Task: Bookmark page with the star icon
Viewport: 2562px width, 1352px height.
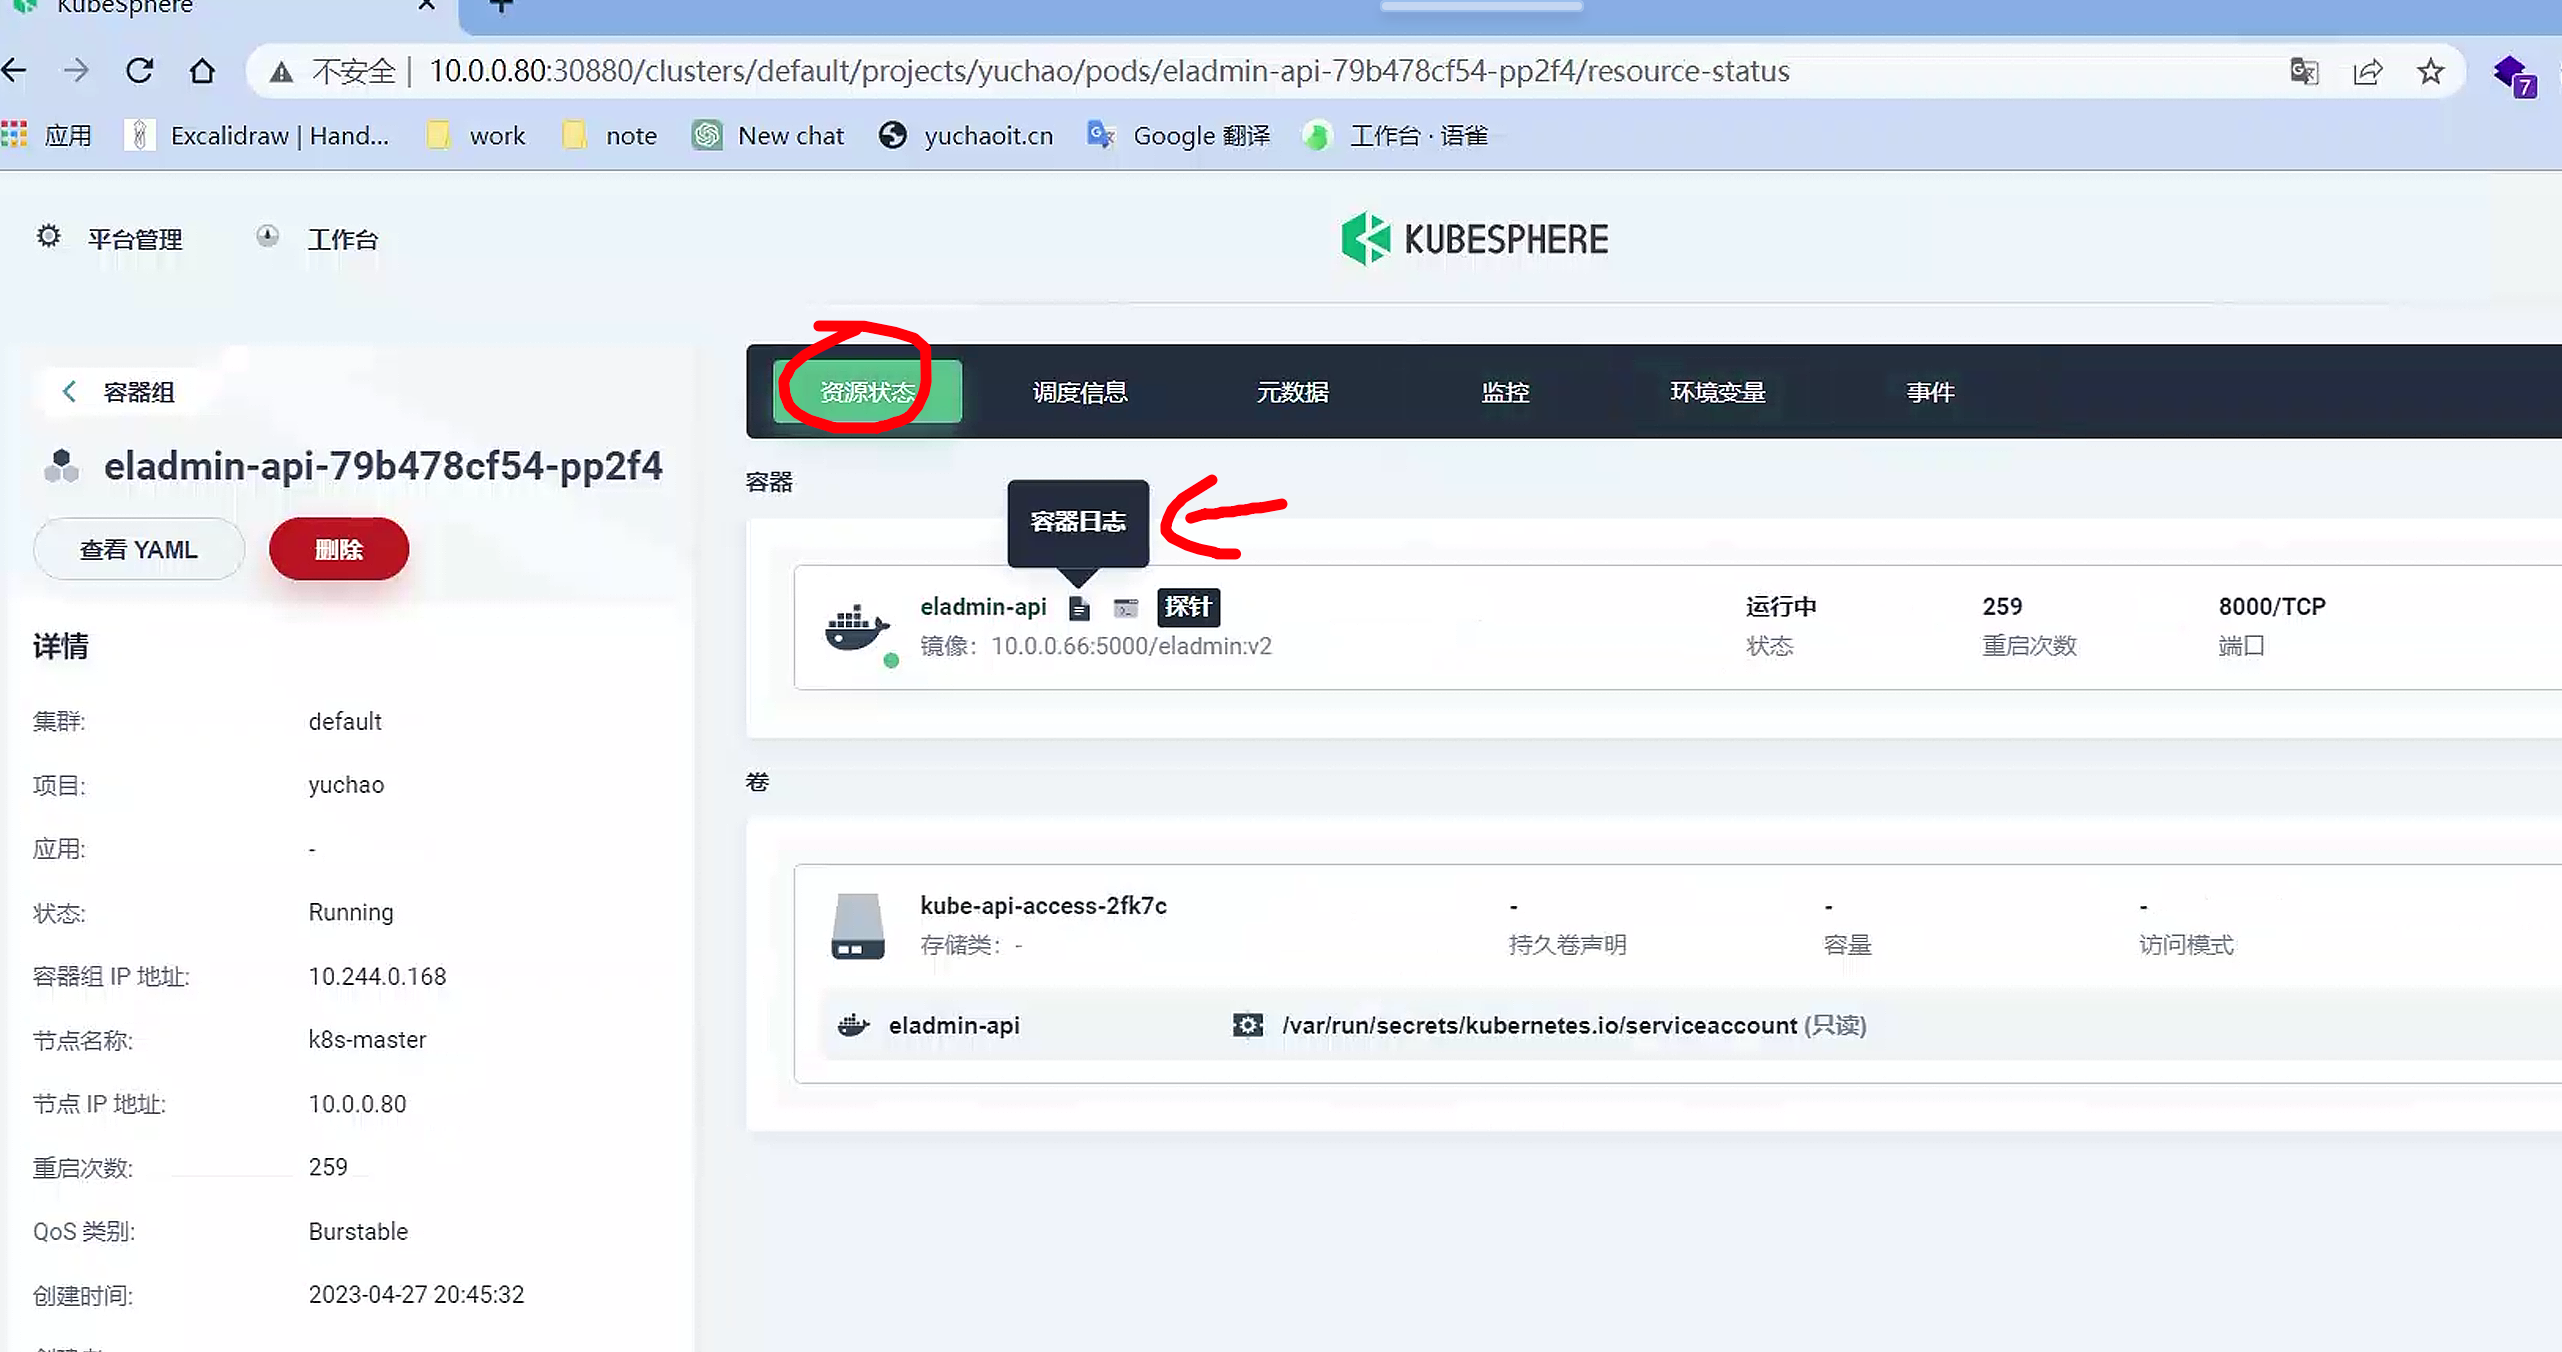Action: pos(2430,71)
